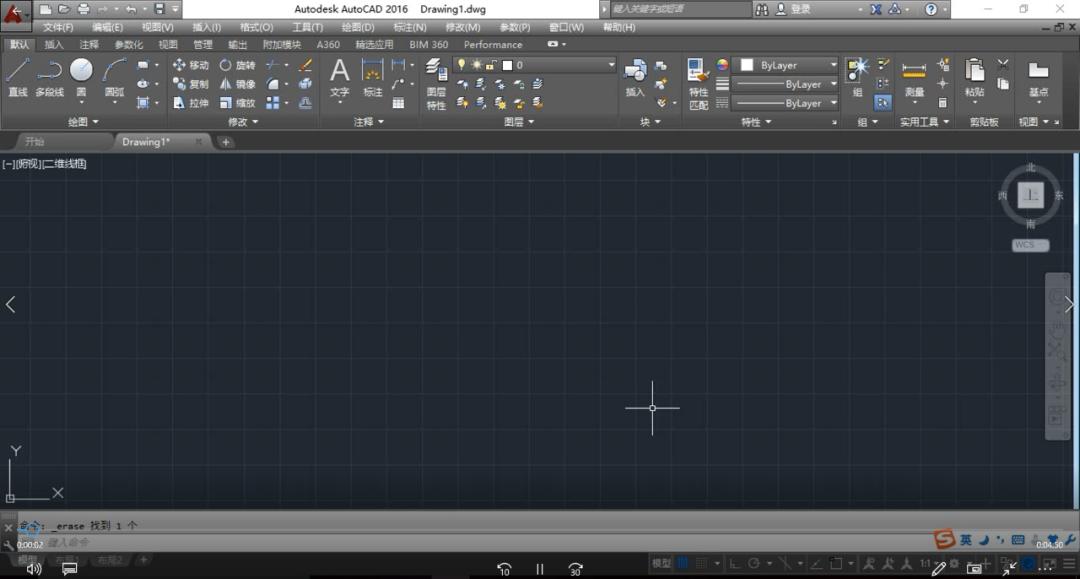
Task: Switch to the 注释 ribbon tab
Action: tap(89, 44)
